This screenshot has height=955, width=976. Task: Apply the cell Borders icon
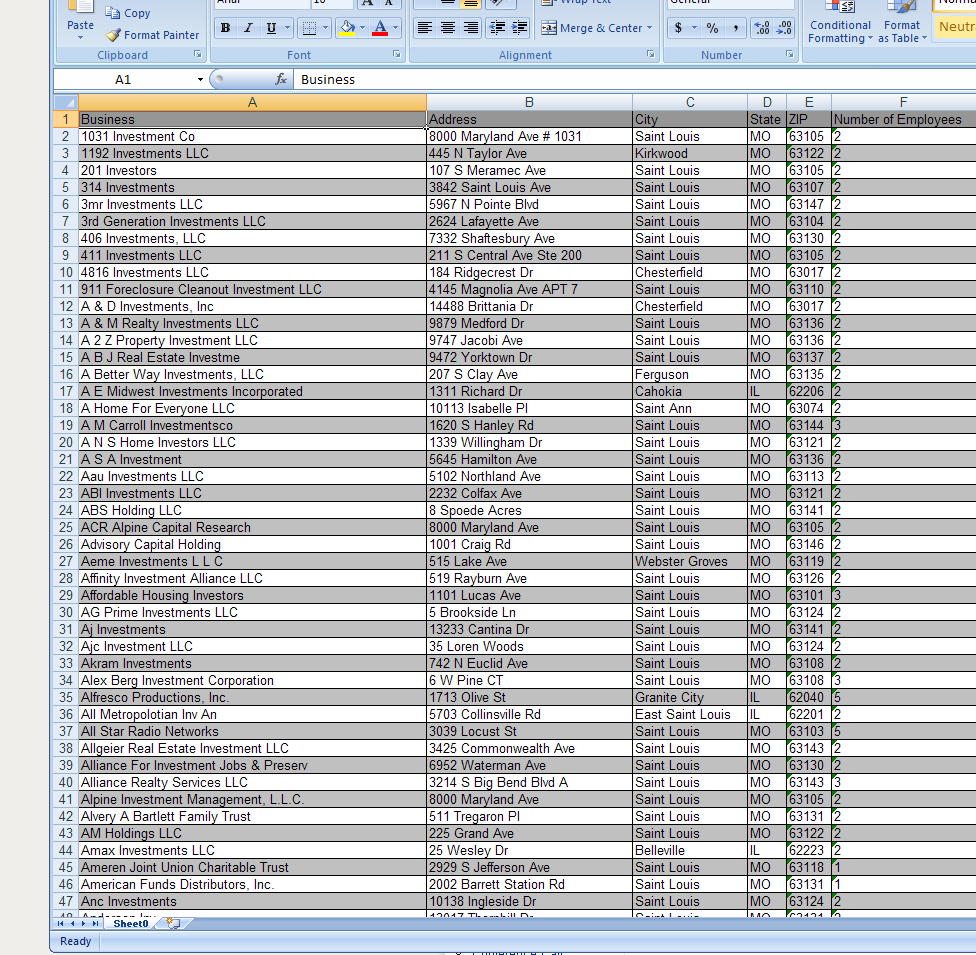pos(309,28)
